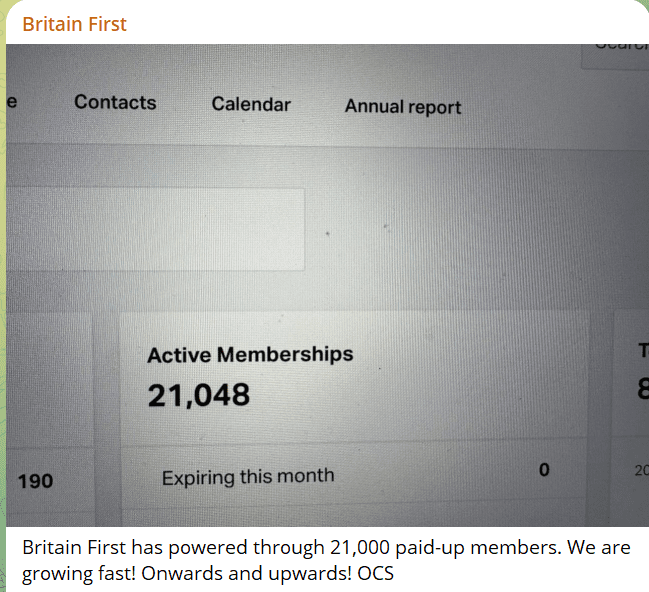
Task: Select the Annual report tab
Action: (403, 107)
